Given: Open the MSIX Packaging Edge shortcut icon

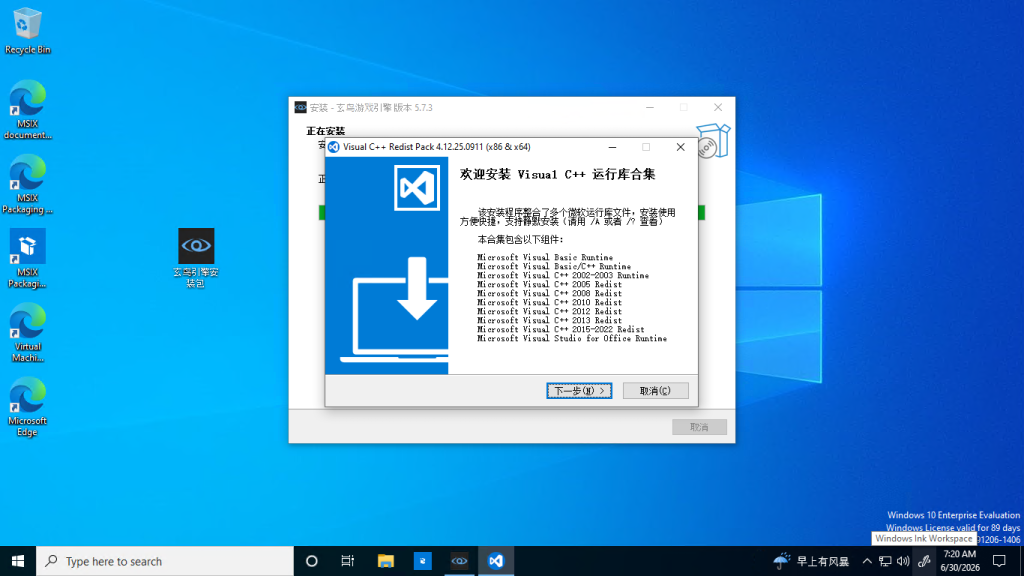Looking at the screenshot, I should (27, 184).
